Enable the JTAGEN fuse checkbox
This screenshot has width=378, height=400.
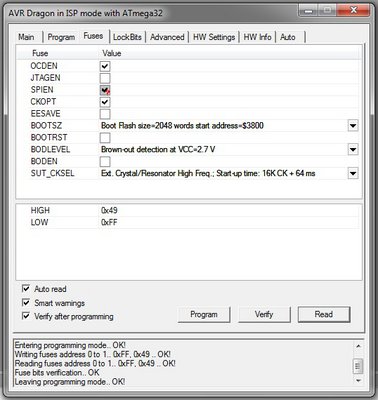click(x=105, y=78)
